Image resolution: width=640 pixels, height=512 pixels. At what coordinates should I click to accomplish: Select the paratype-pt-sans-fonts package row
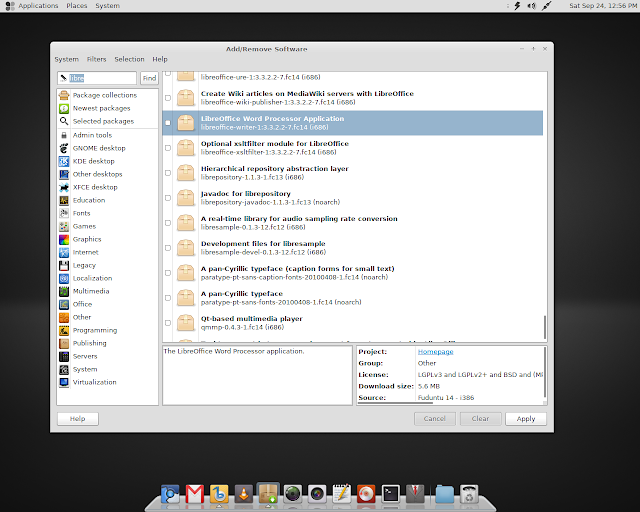pyautogui.click(x=353, y=298)
